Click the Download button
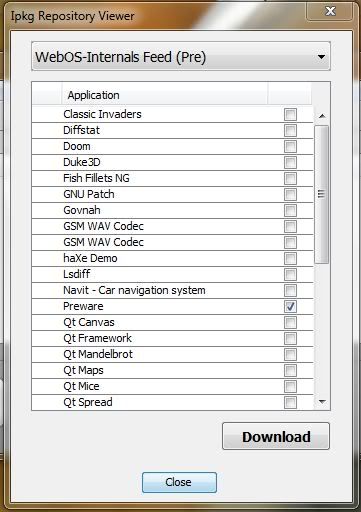The width and height of the screenshot is (361, 512). pos(276,436)
